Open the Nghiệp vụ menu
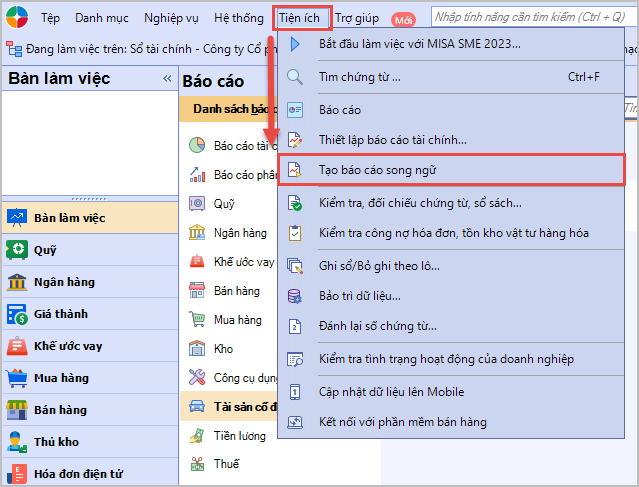 [171, 18]
